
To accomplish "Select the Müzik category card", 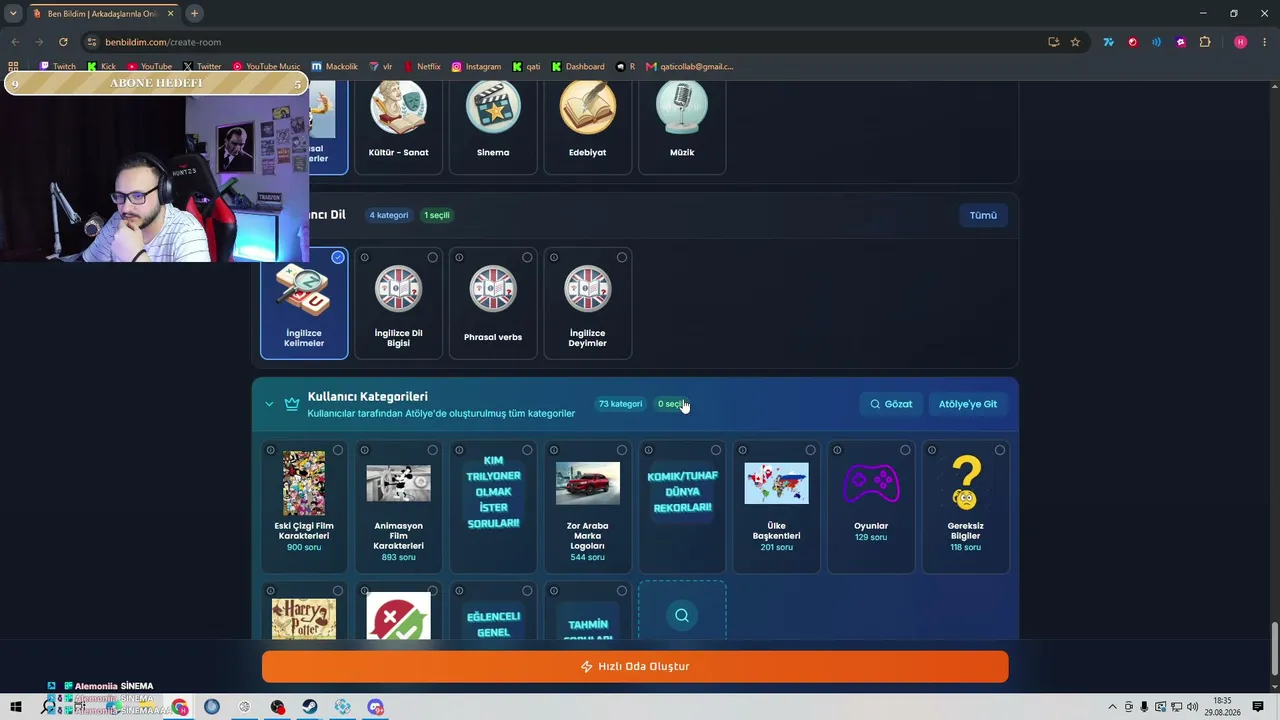I will pos(682,126).
